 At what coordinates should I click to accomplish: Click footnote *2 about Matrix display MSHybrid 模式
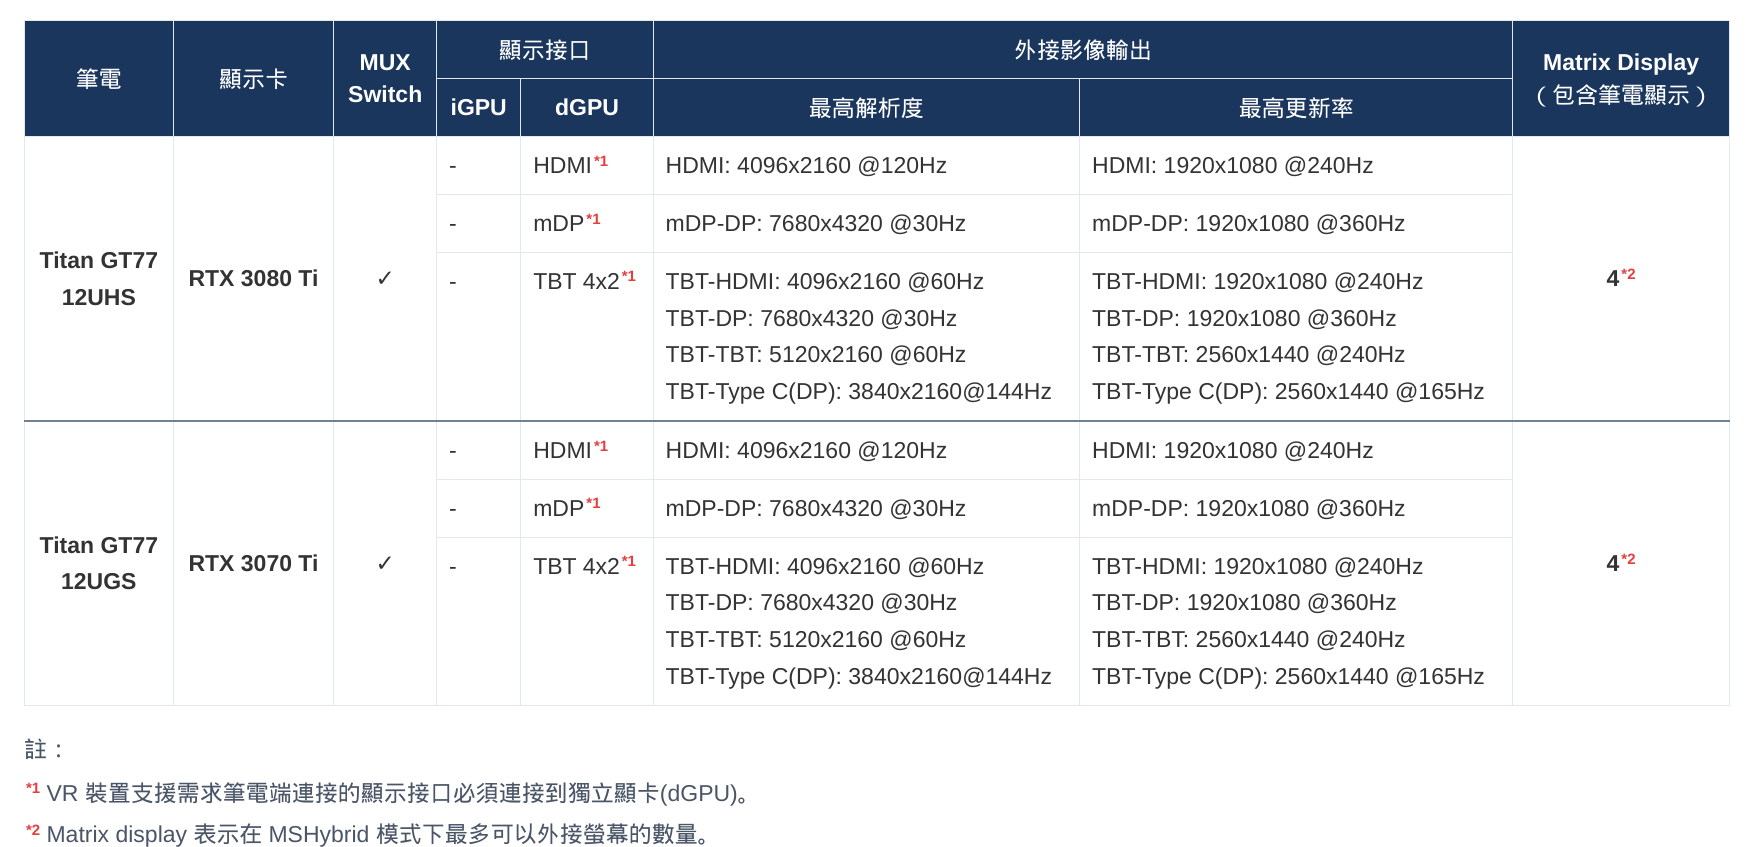click(368, 834)
